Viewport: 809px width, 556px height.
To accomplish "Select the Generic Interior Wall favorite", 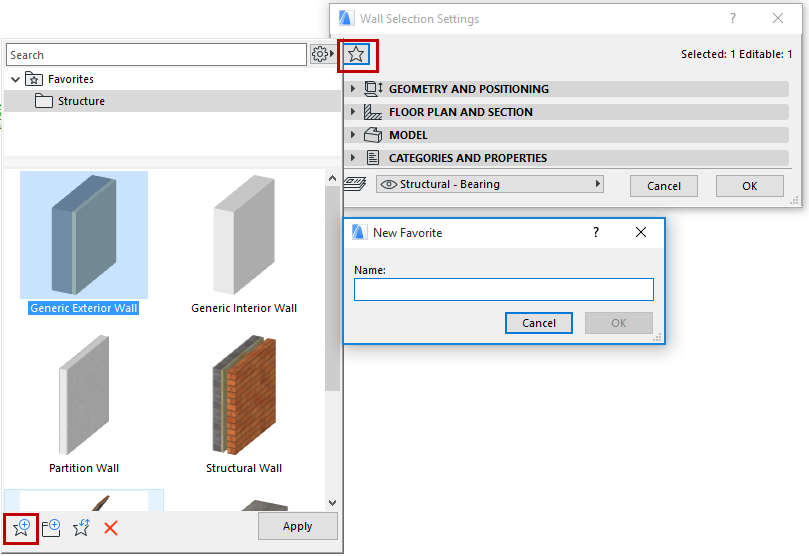I will (244, 235).
